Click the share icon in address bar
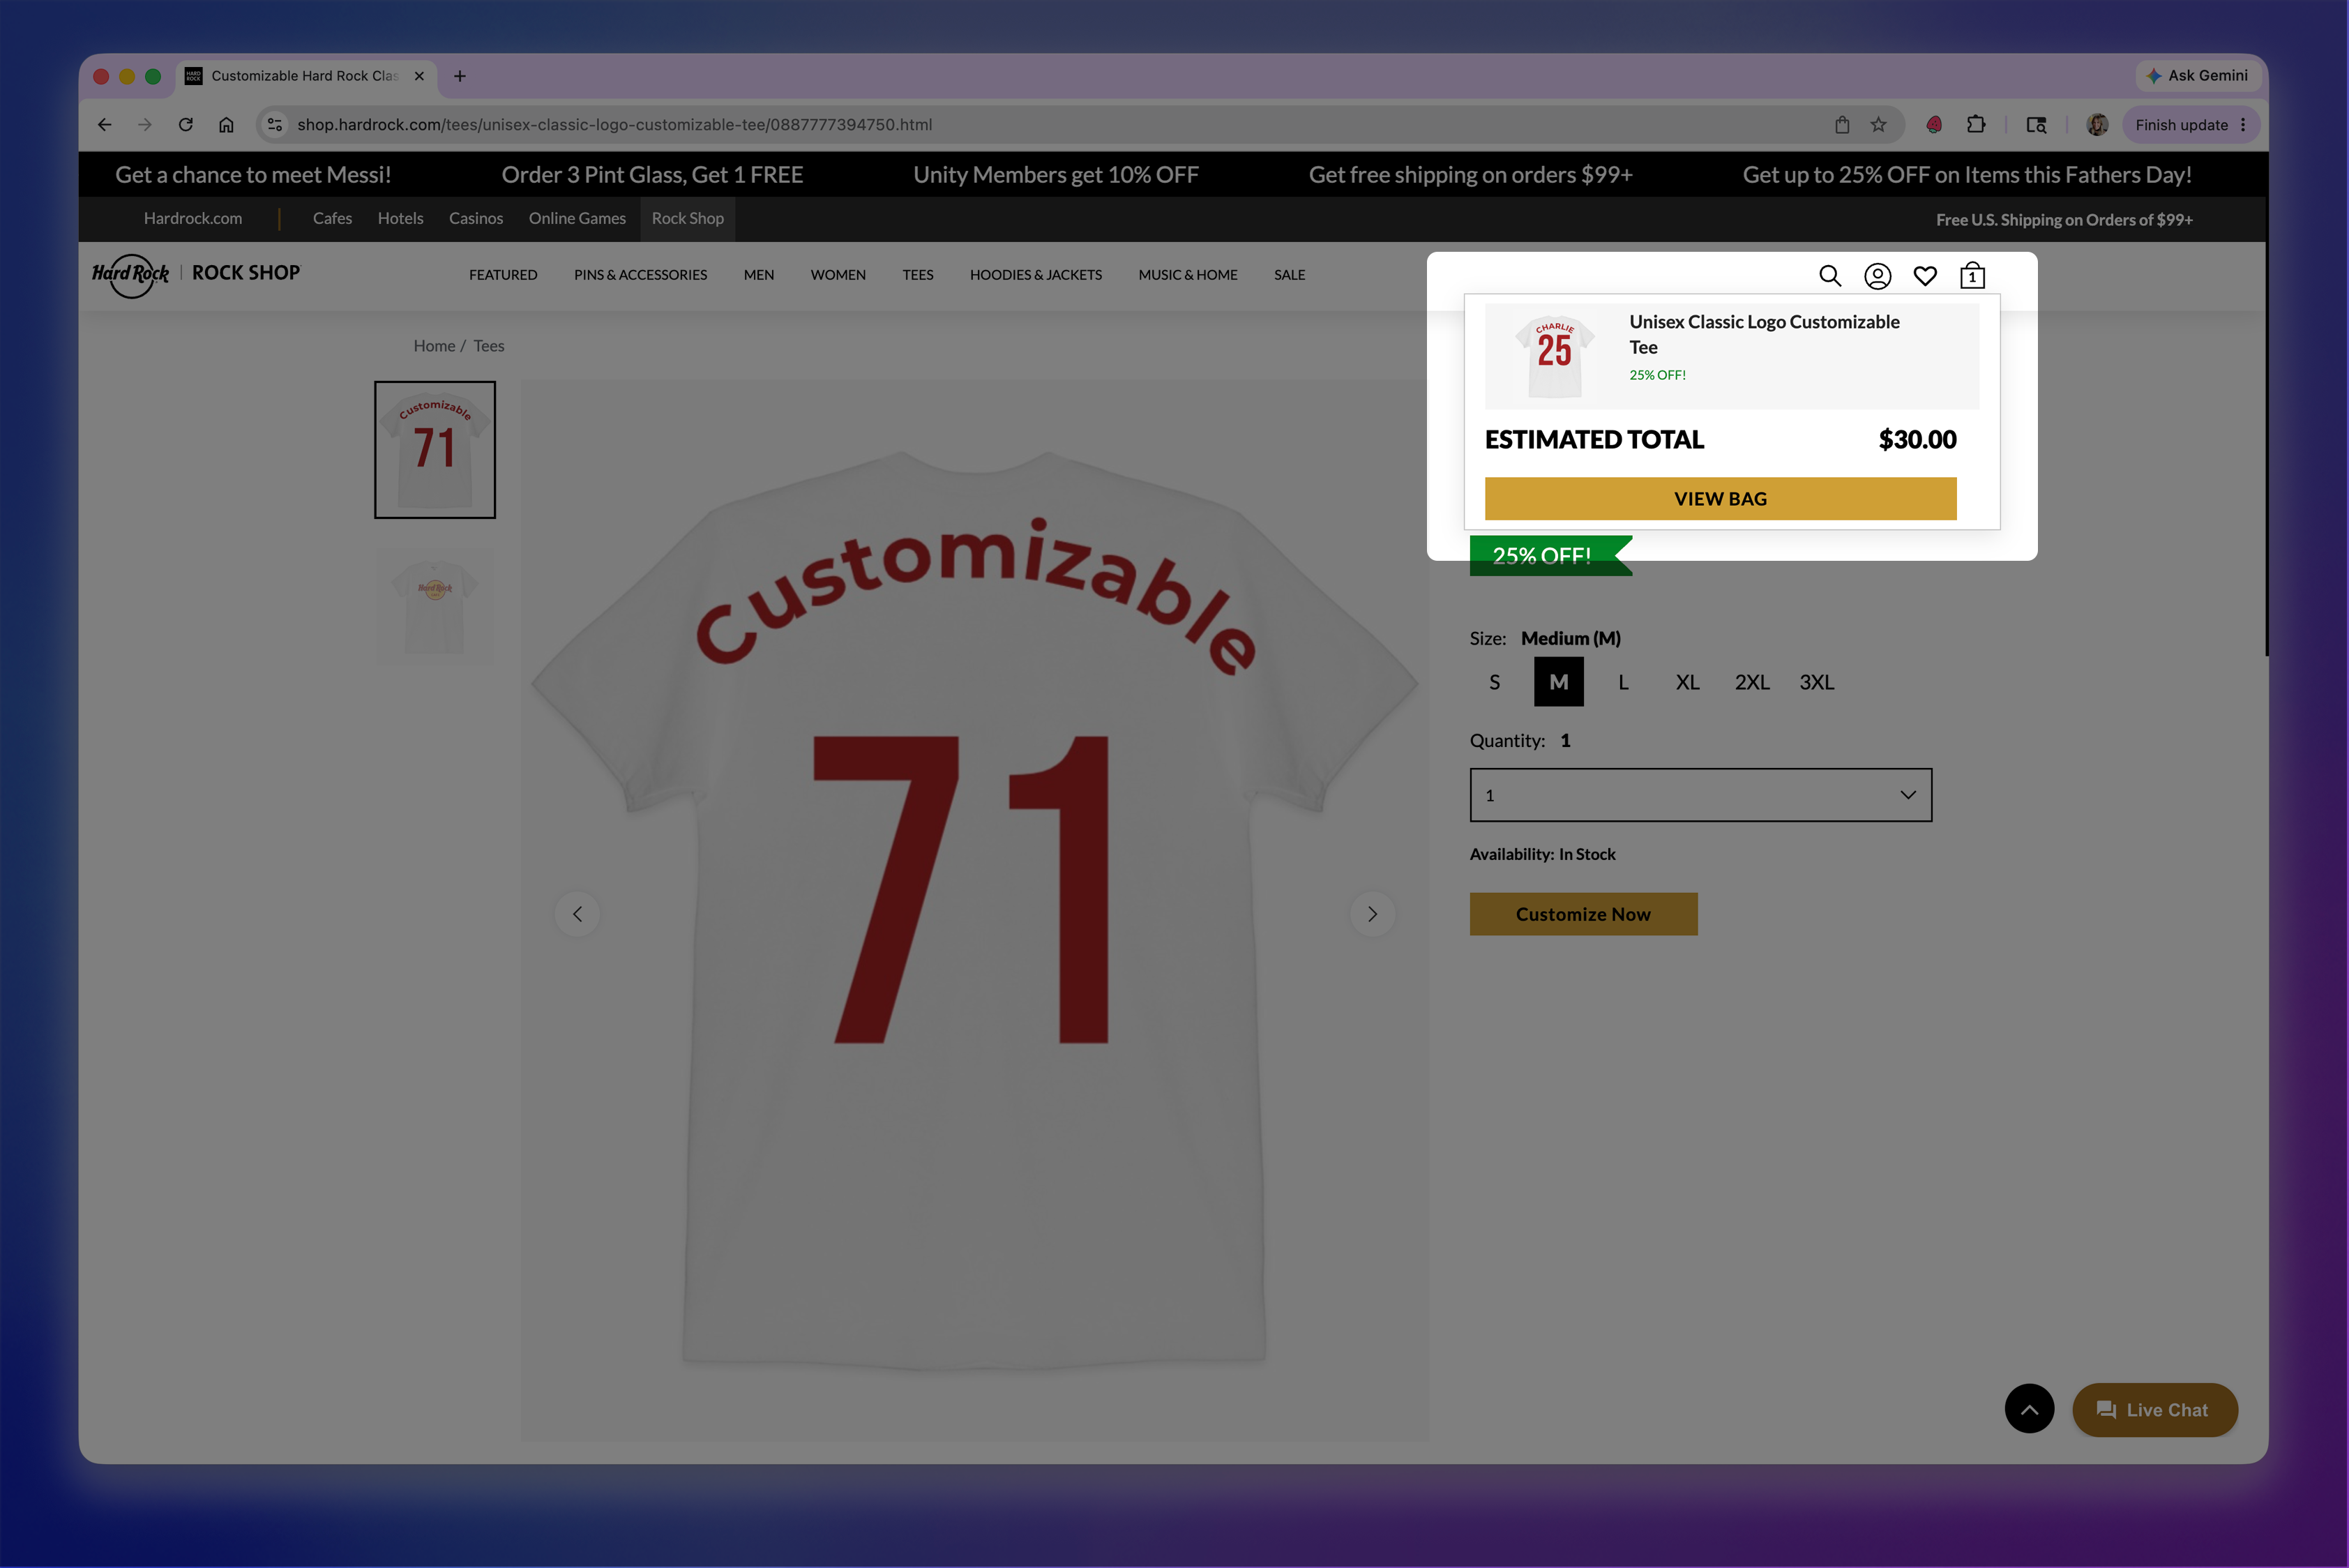 pos(1842,124)
